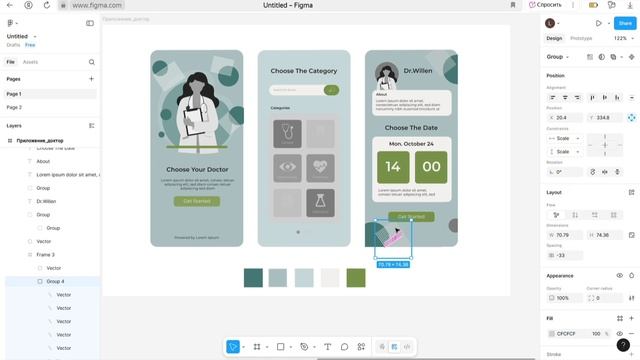
Task: Select the Rectangle shape tool
Action: coord(280,347)
